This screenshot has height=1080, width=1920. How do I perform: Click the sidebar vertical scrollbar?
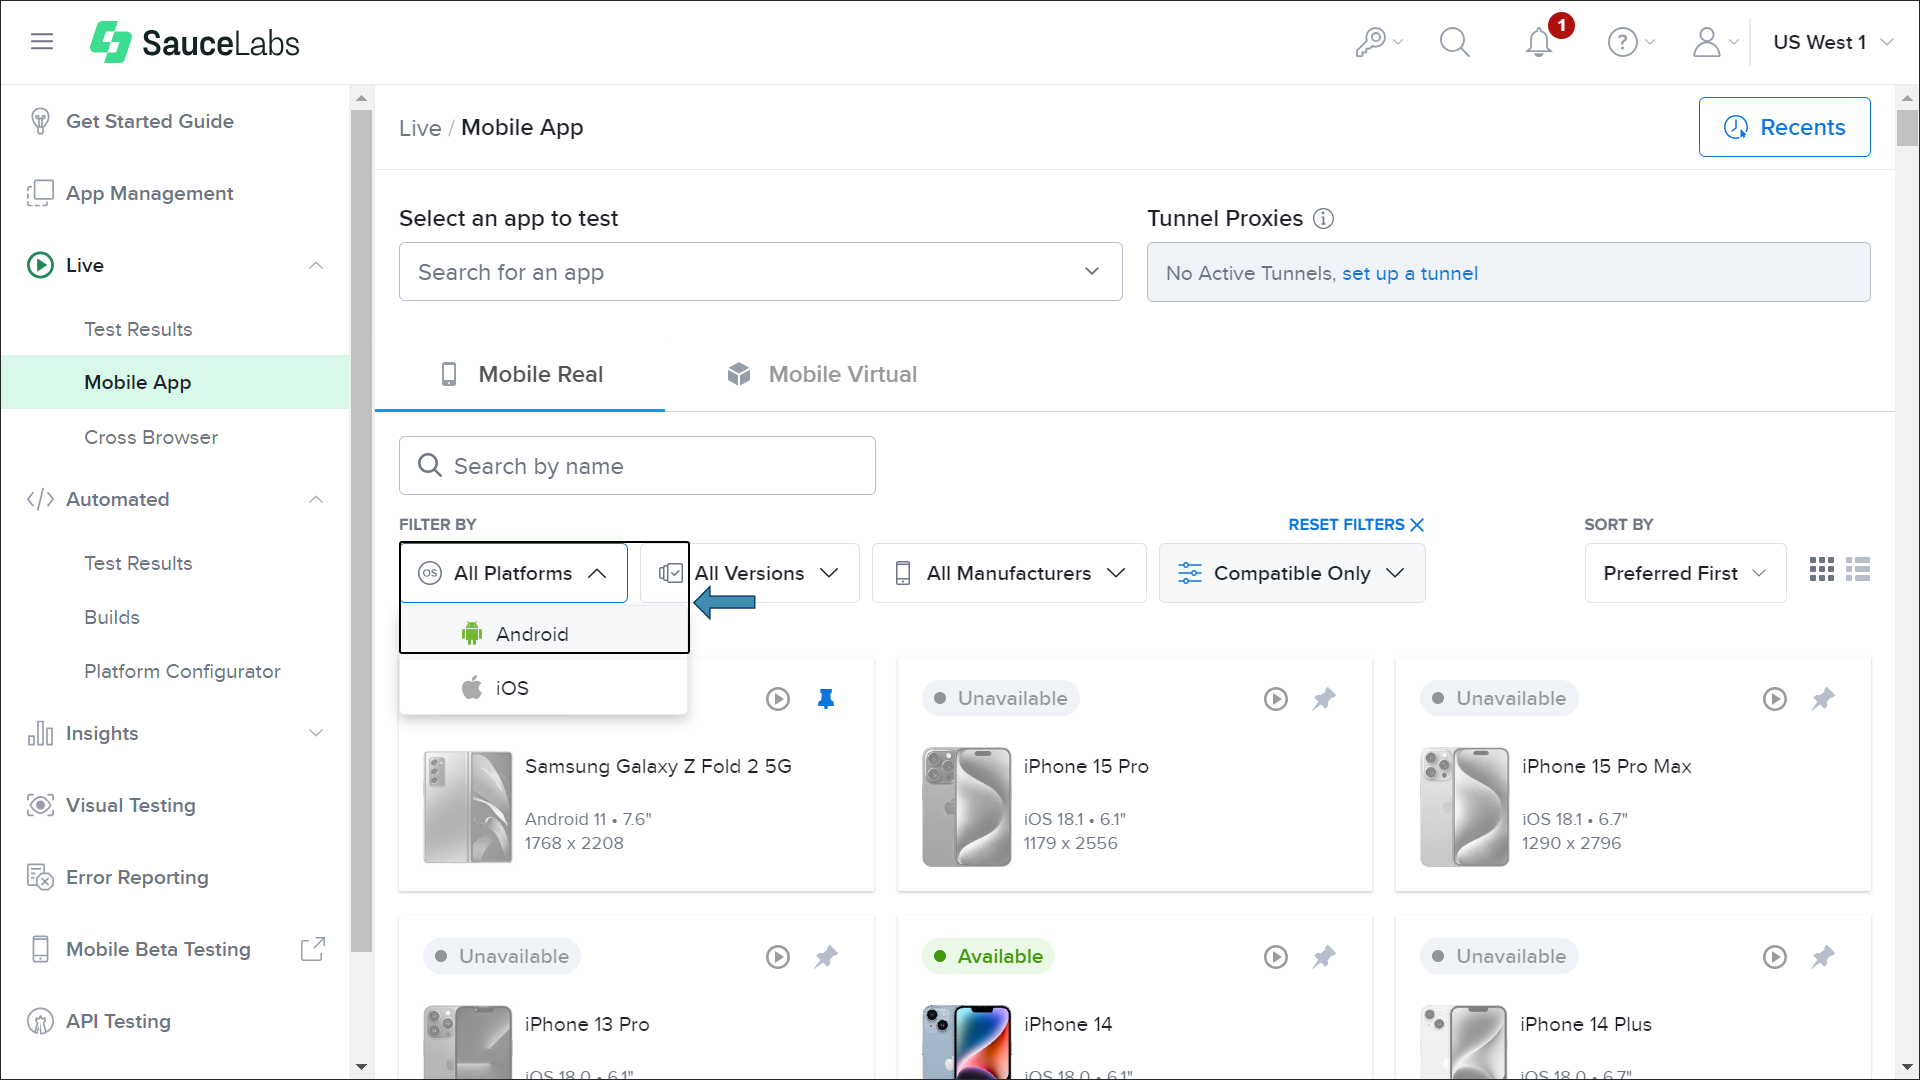click(362, 530)
